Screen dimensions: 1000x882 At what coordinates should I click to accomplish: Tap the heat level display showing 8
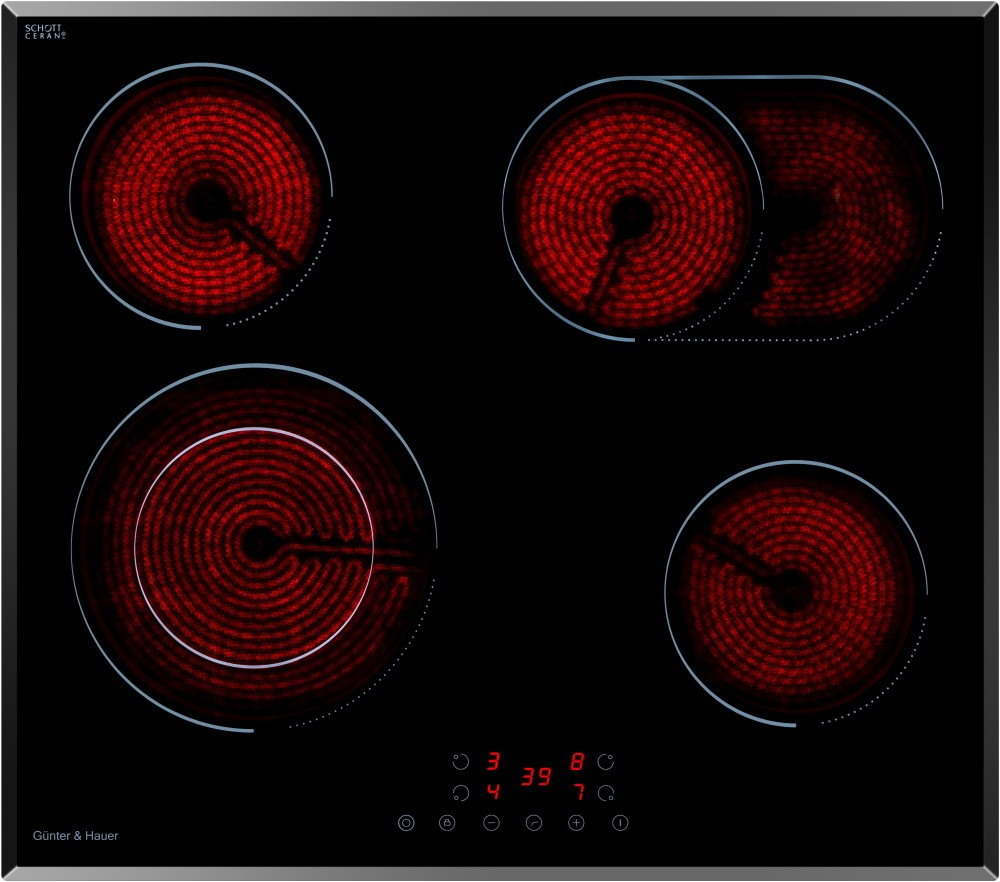pos(577,762)
